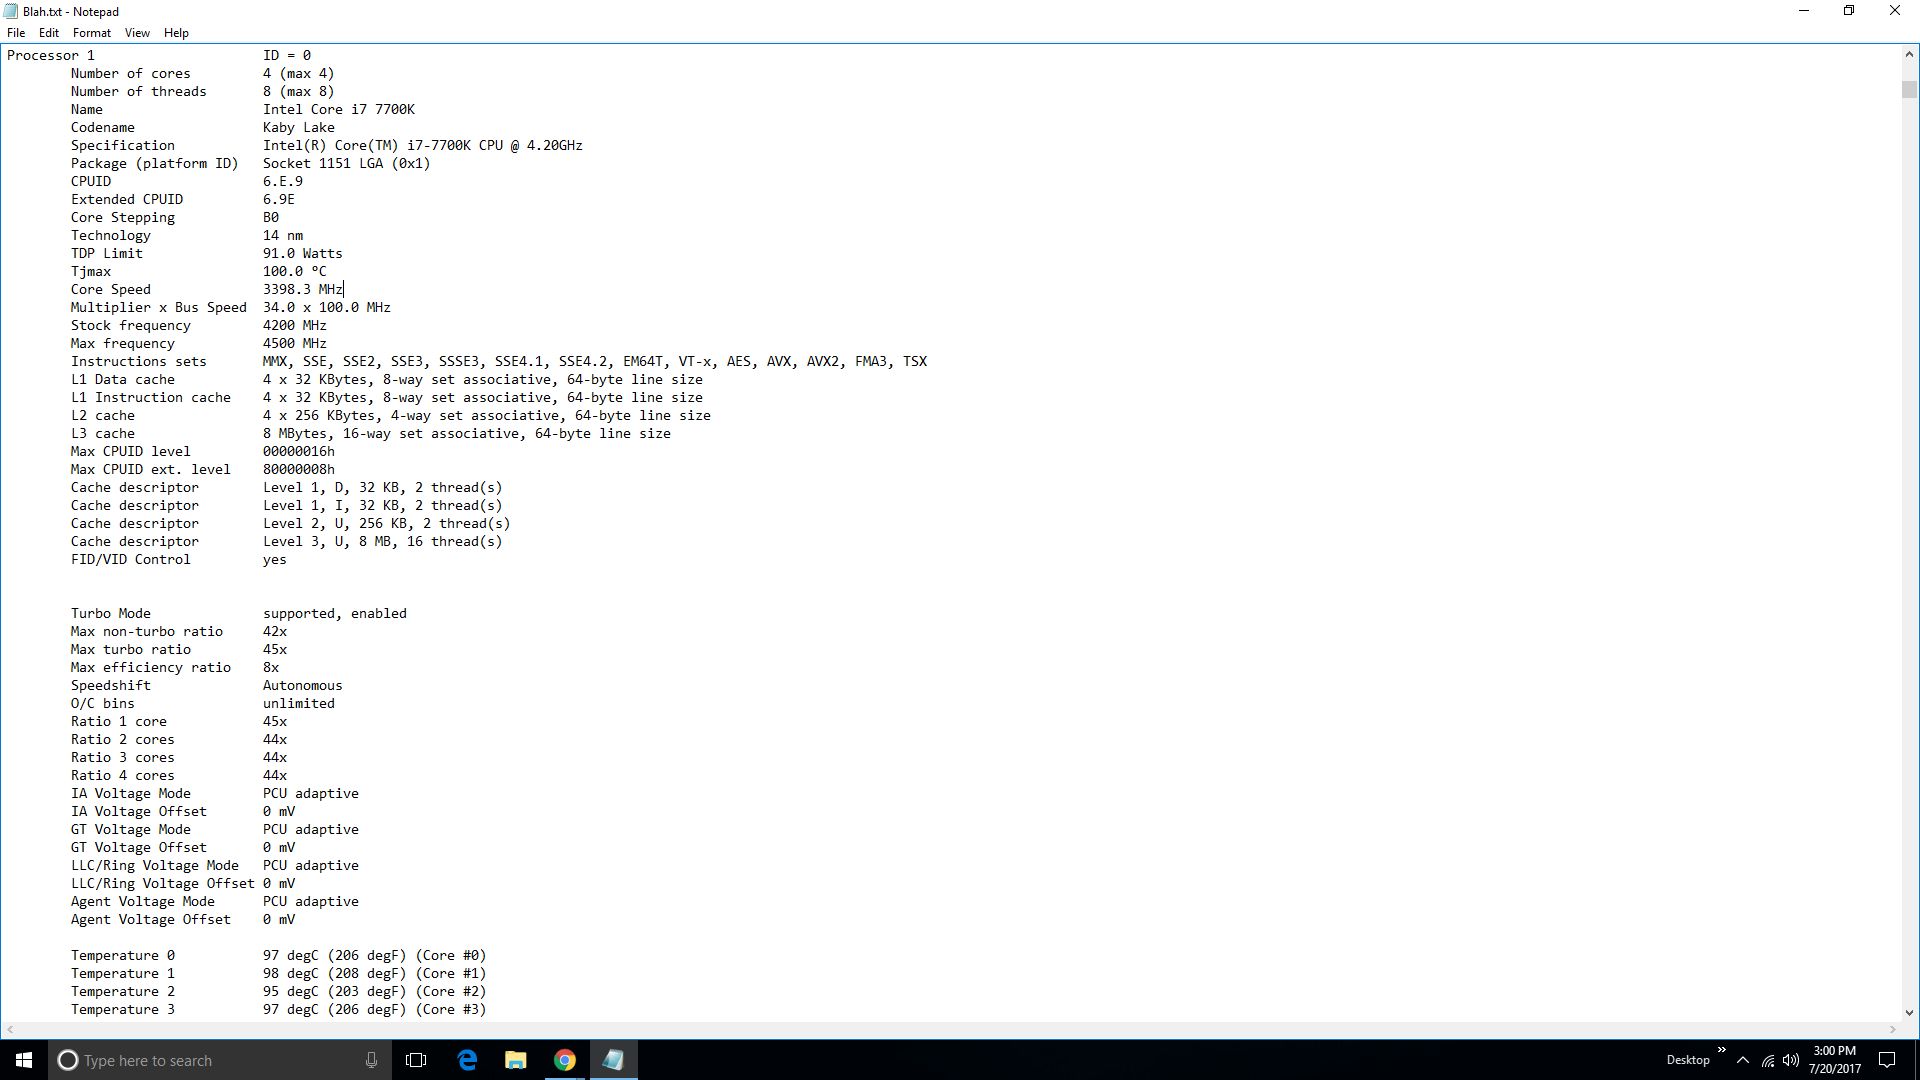Click the 'FID/VID Control' label
This screenshot has height=1080, width=1920.
click(131, 559)
